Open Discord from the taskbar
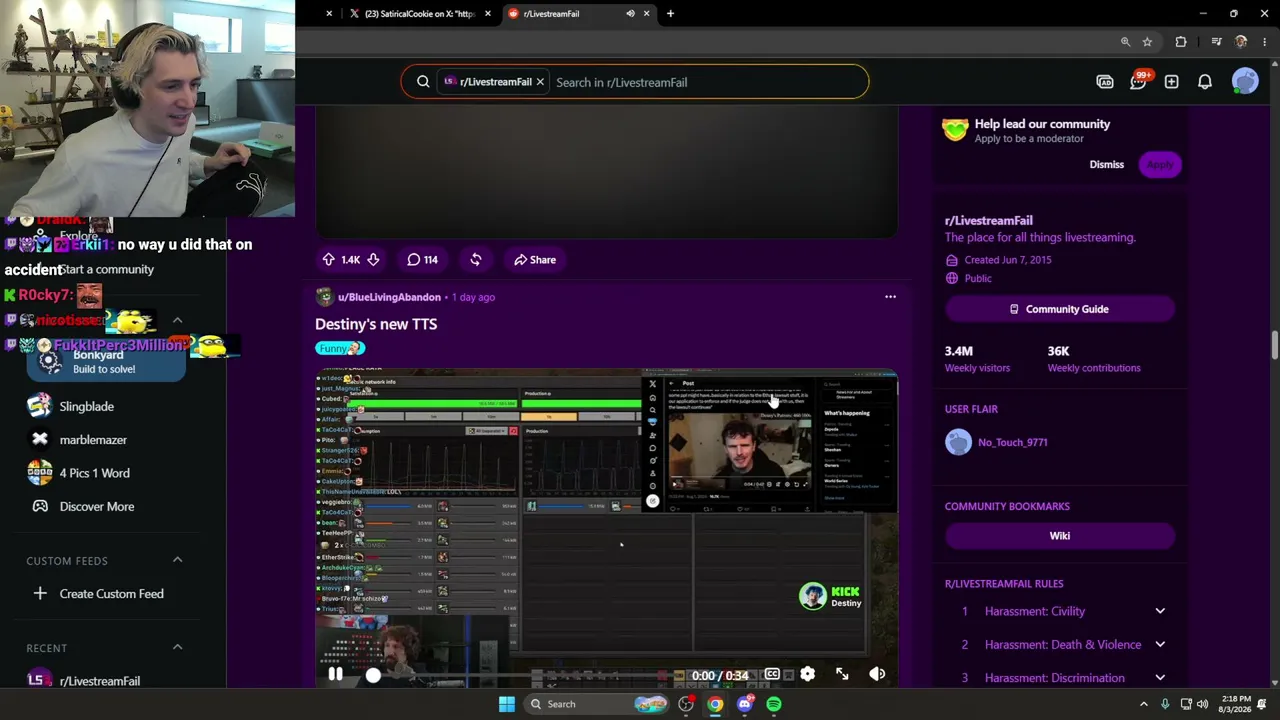1280x720 pixels. (x=745, y=704)
